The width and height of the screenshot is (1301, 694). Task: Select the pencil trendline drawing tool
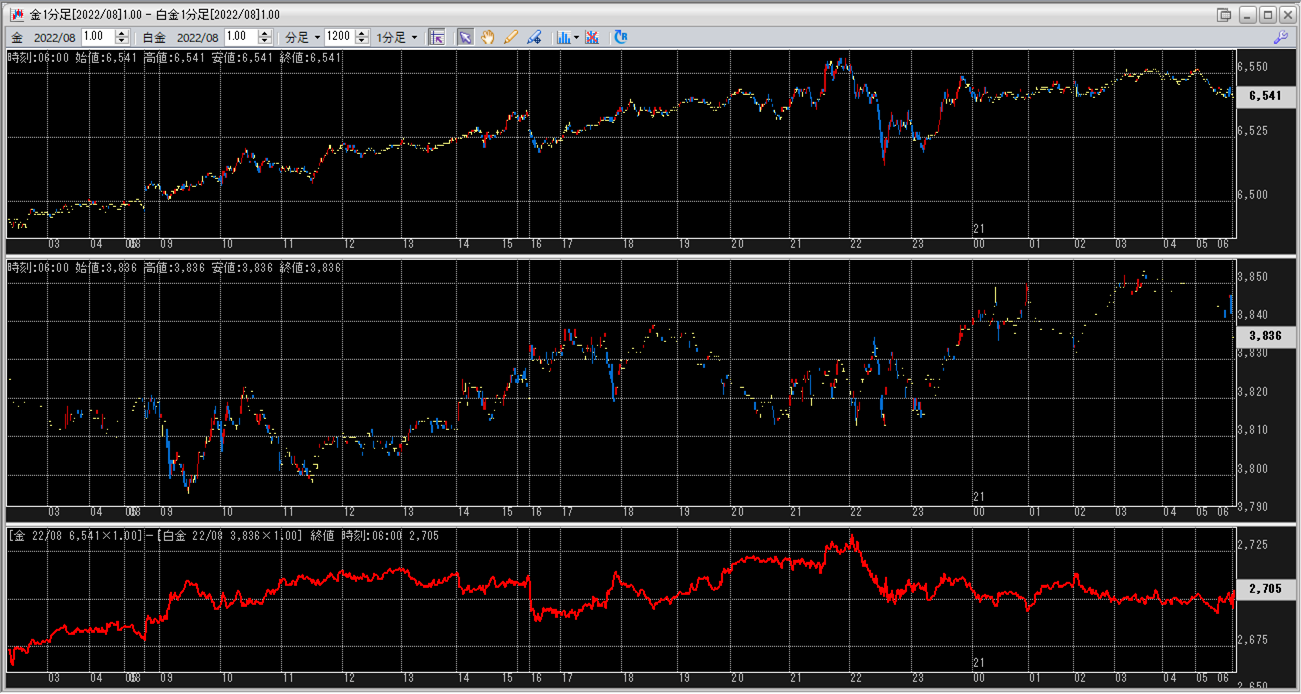tap(511, 37)
